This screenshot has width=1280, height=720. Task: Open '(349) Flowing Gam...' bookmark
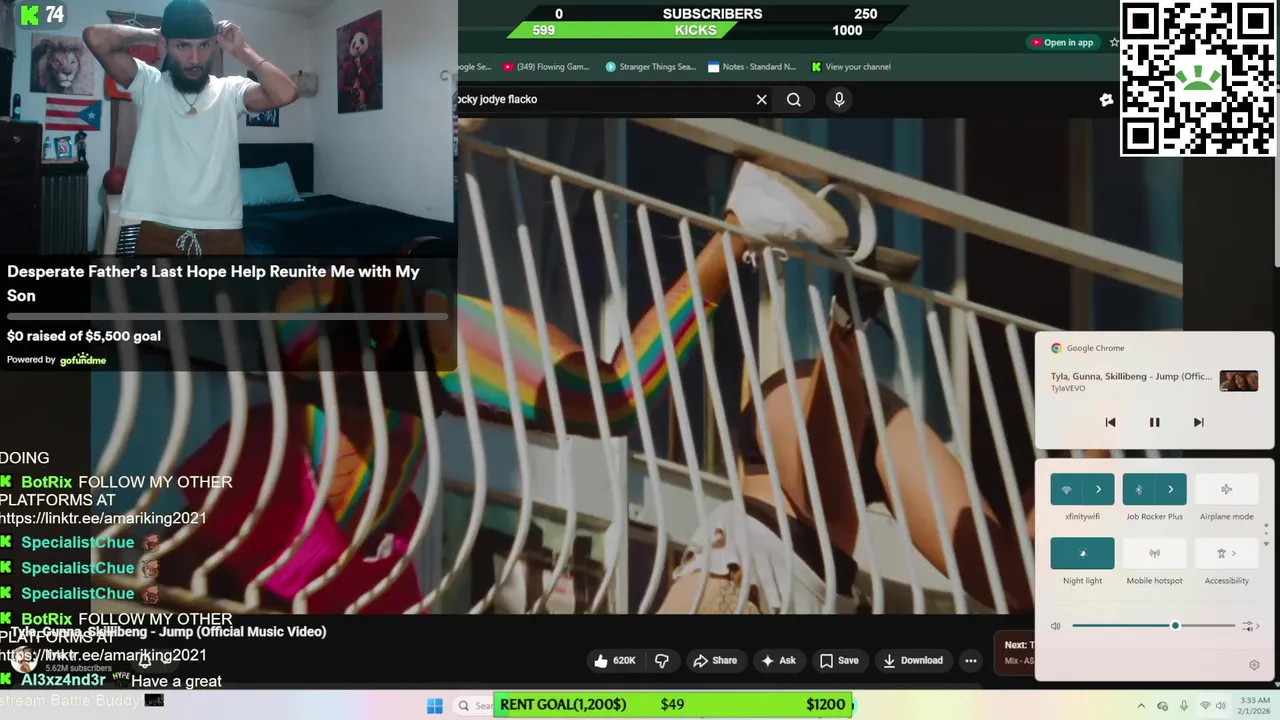[547, 67]
